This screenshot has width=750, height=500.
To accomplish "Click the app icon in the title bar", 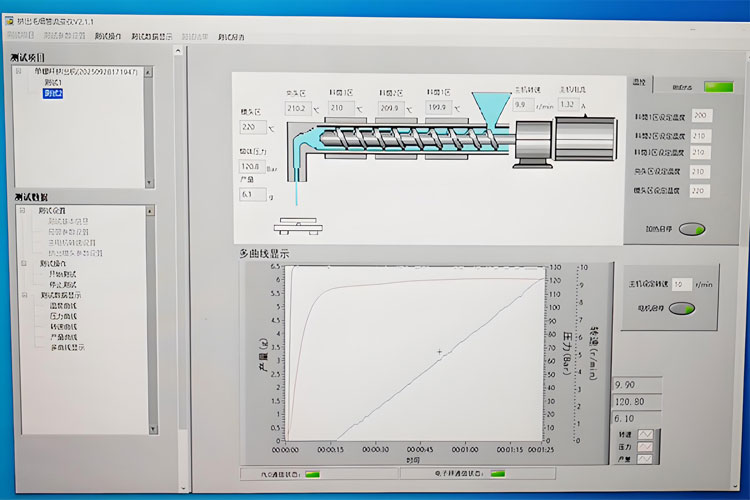I will pyautogui.click(x=9, y=20).
